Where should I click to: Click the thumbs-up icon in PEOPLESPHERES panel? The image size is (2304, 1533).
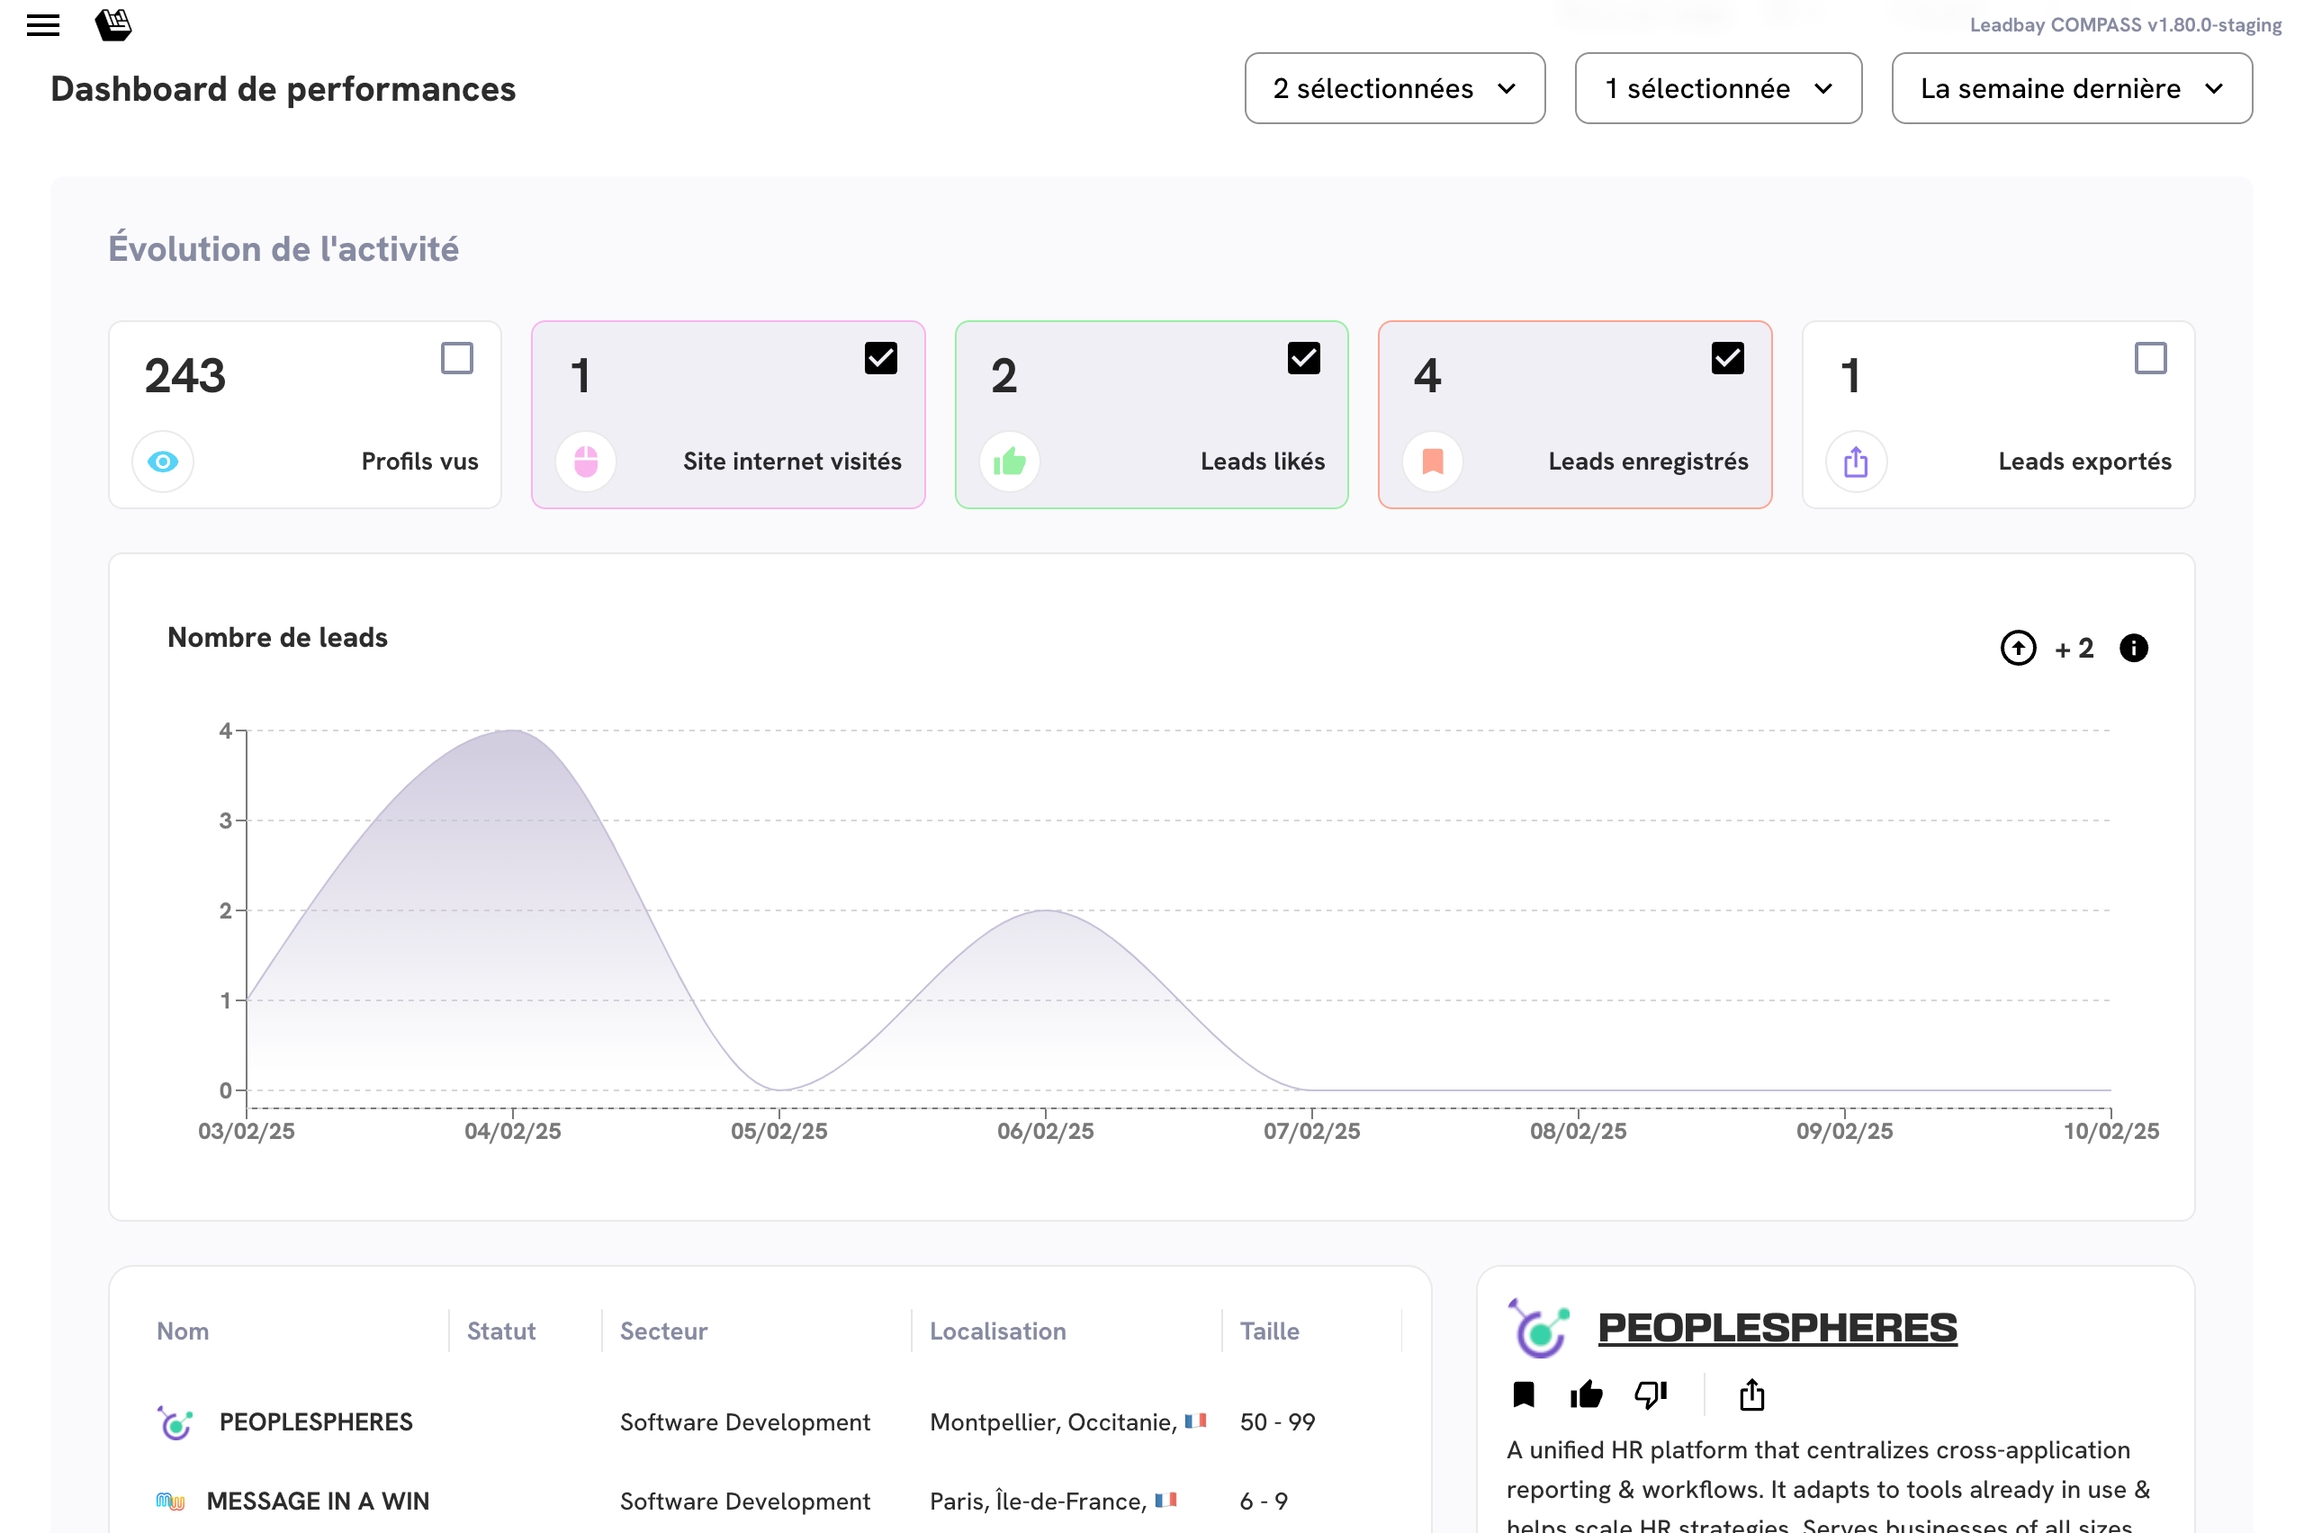pos(1586,1394)
